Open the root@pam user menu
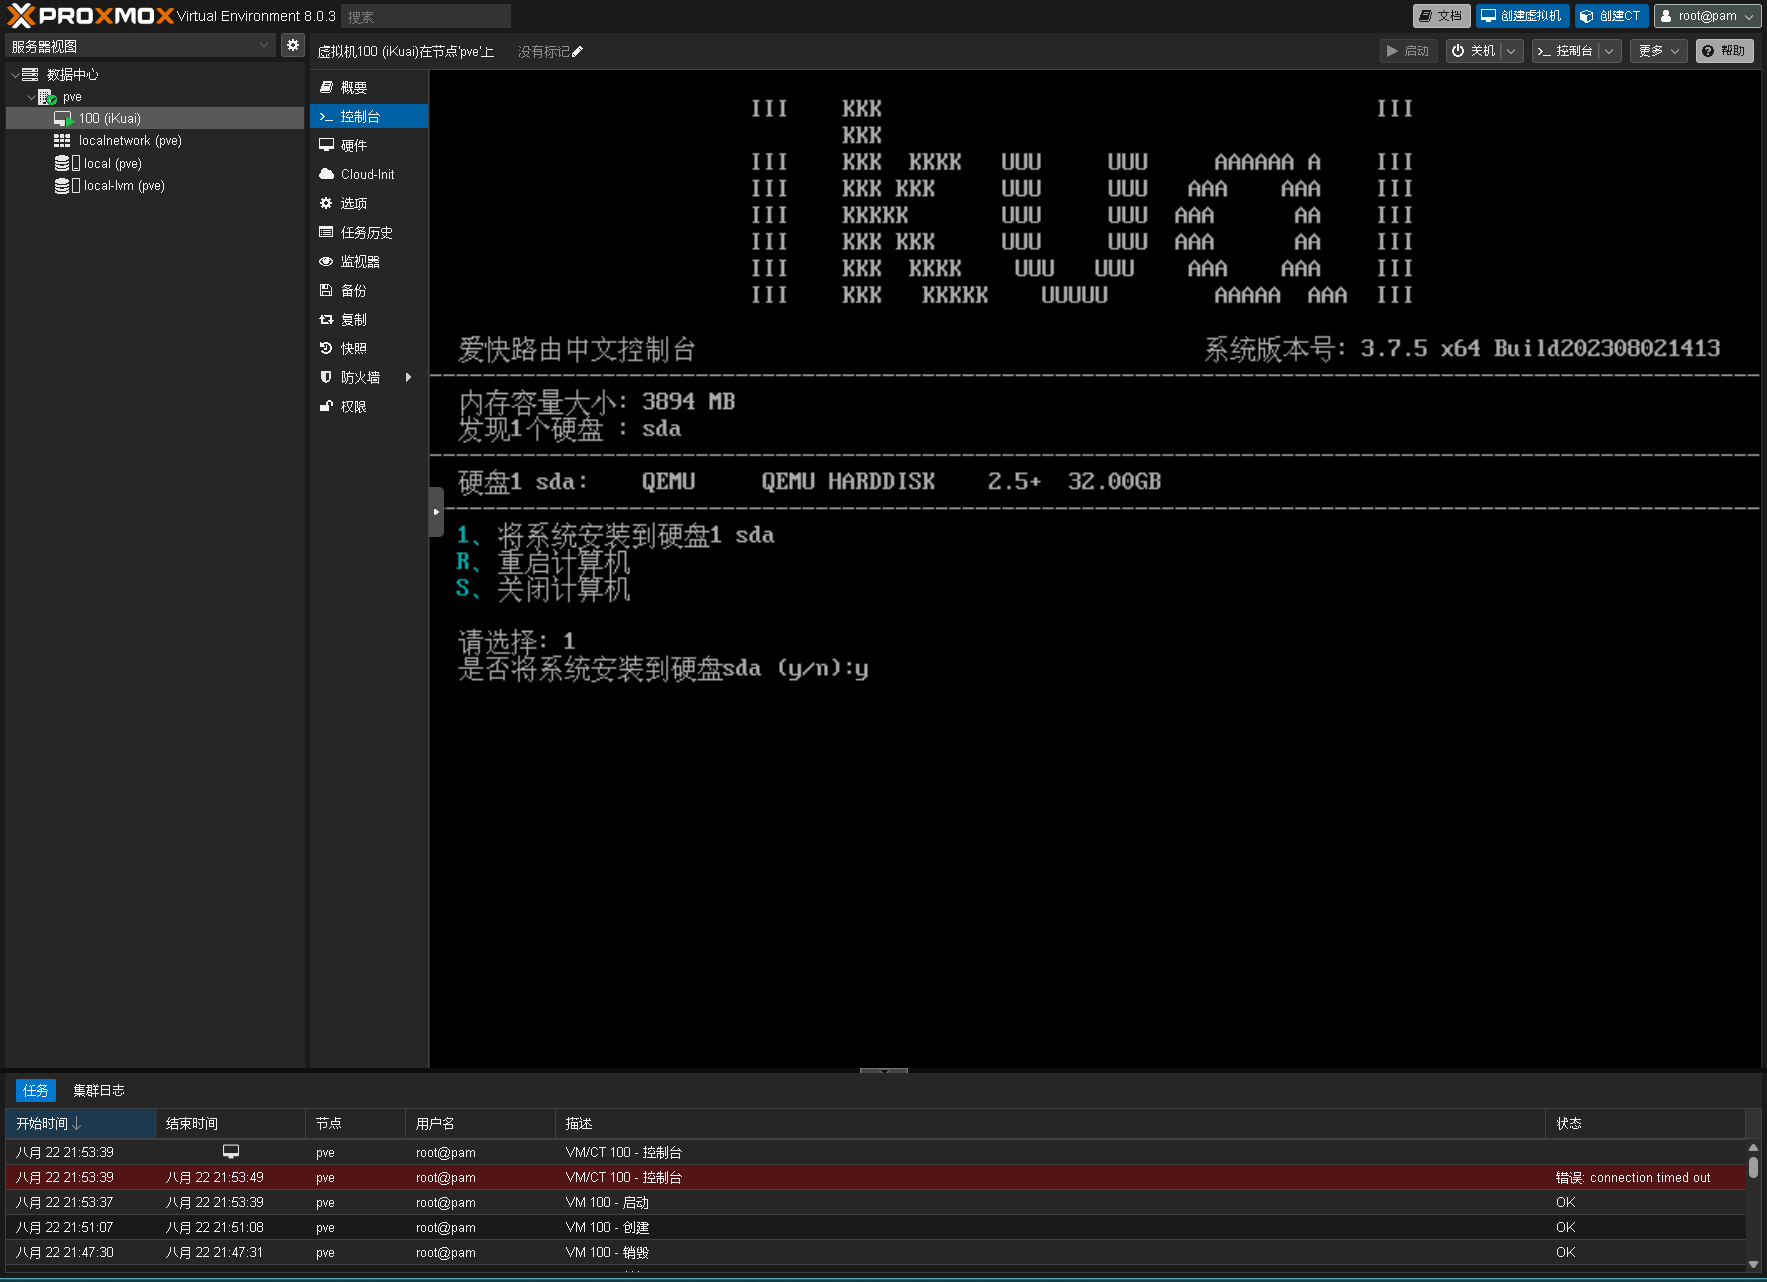 (1707, 16)
